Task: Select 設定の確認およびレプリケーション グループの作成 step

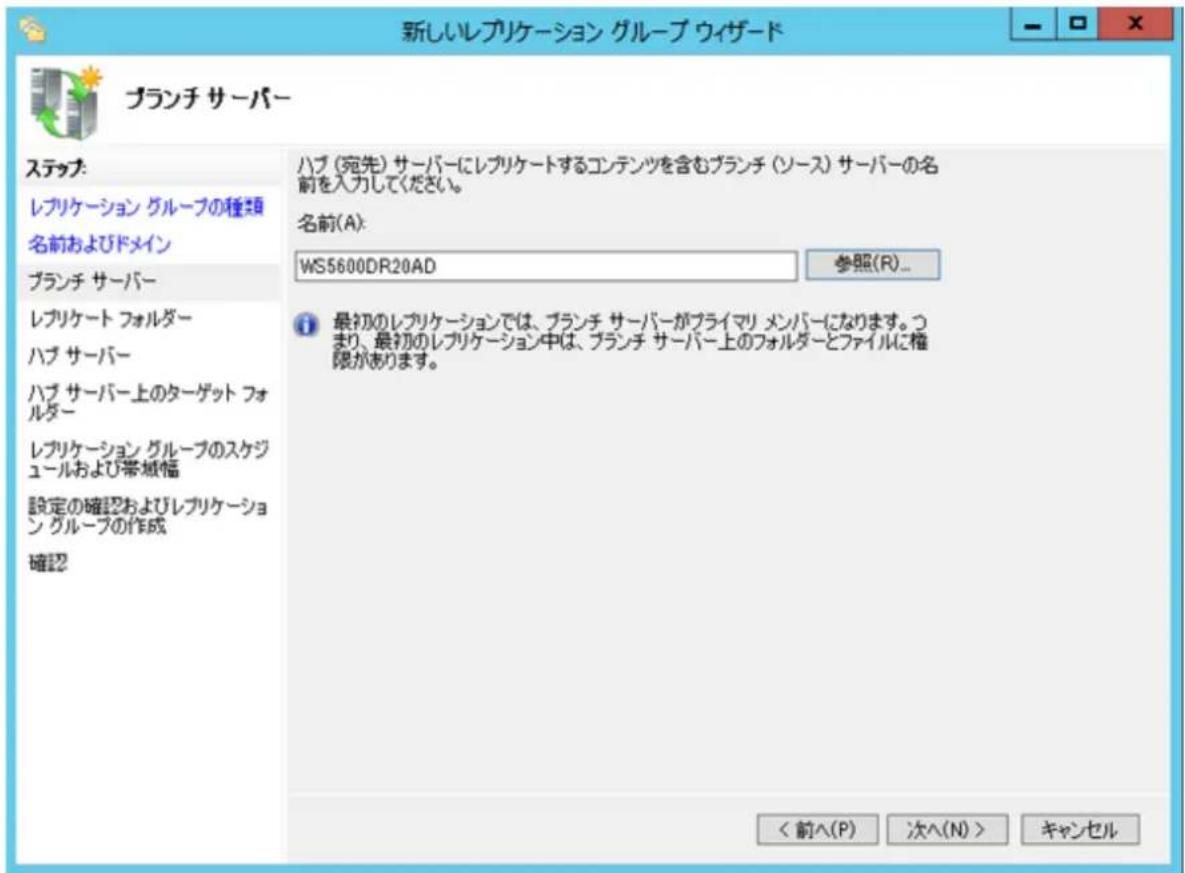Action: 148,515
